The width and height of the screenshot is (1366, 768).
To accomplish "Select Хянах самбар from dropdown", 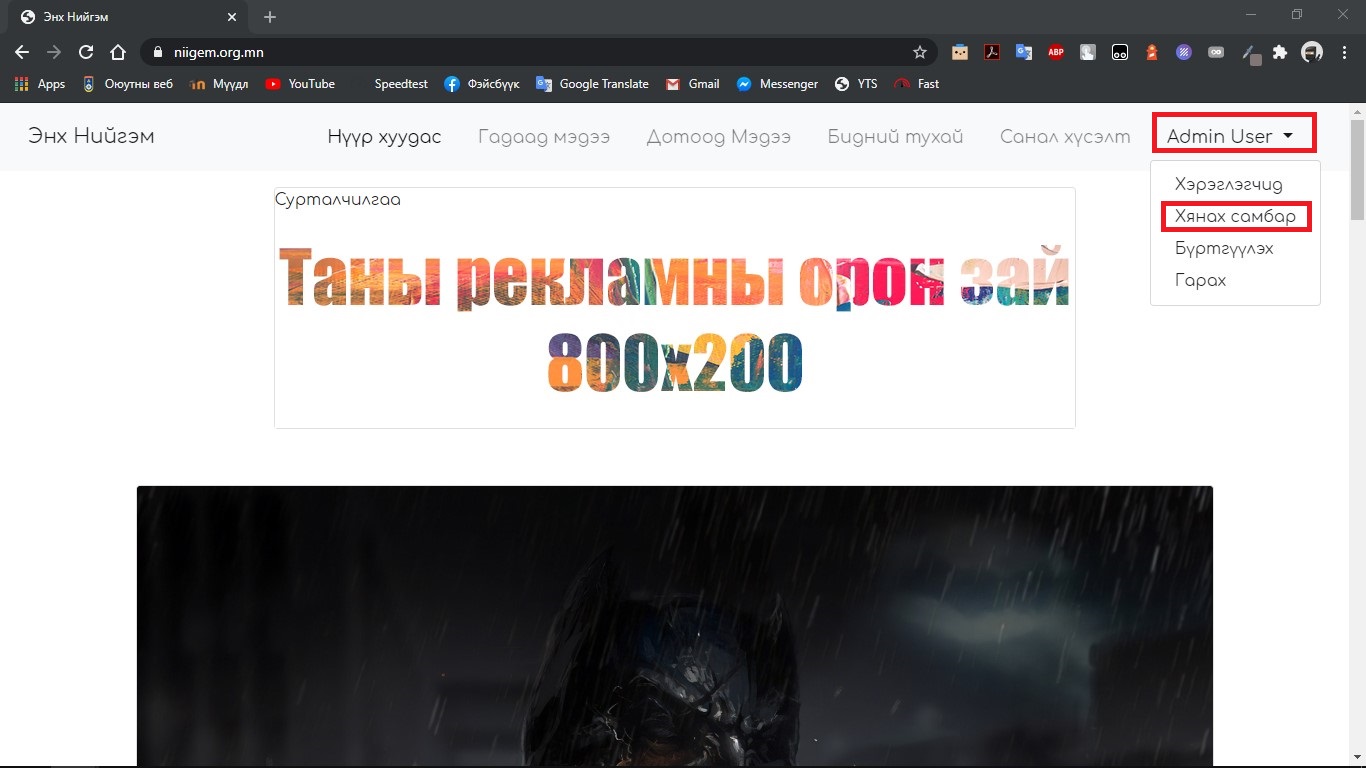I will pyautogui.click(x=1235, y=217).
